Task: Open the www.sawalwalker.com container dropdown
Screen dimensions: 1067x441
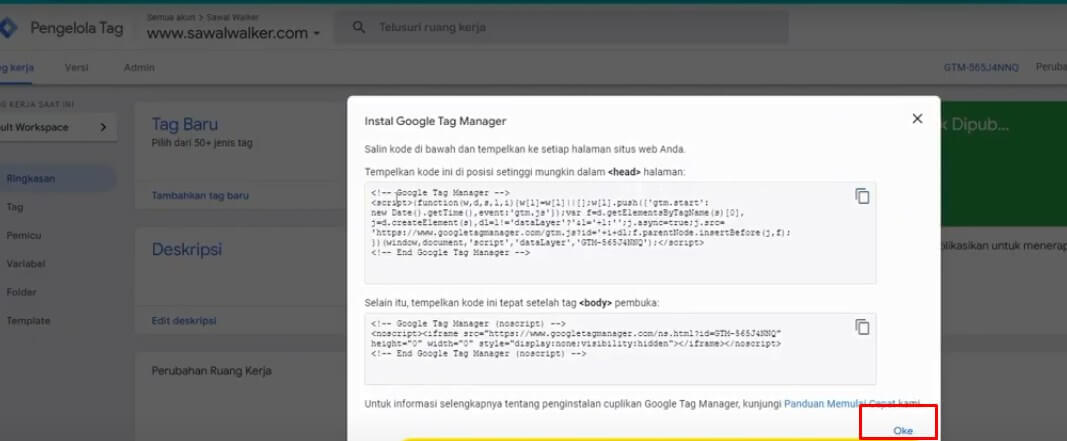Action: click(x=233, y=33)
